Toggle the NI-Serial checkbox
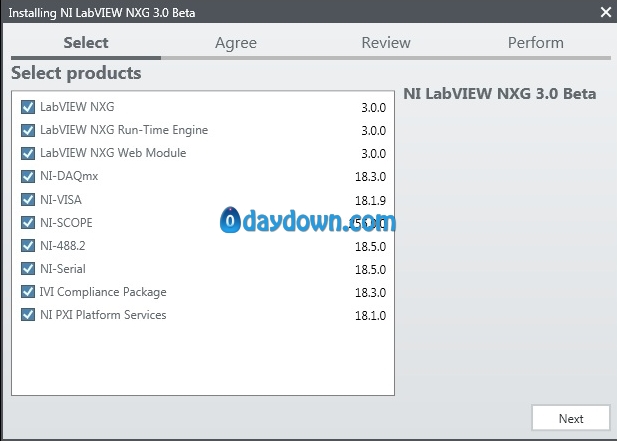The width and height of the screenshot is (617, 441). [28, 269]
